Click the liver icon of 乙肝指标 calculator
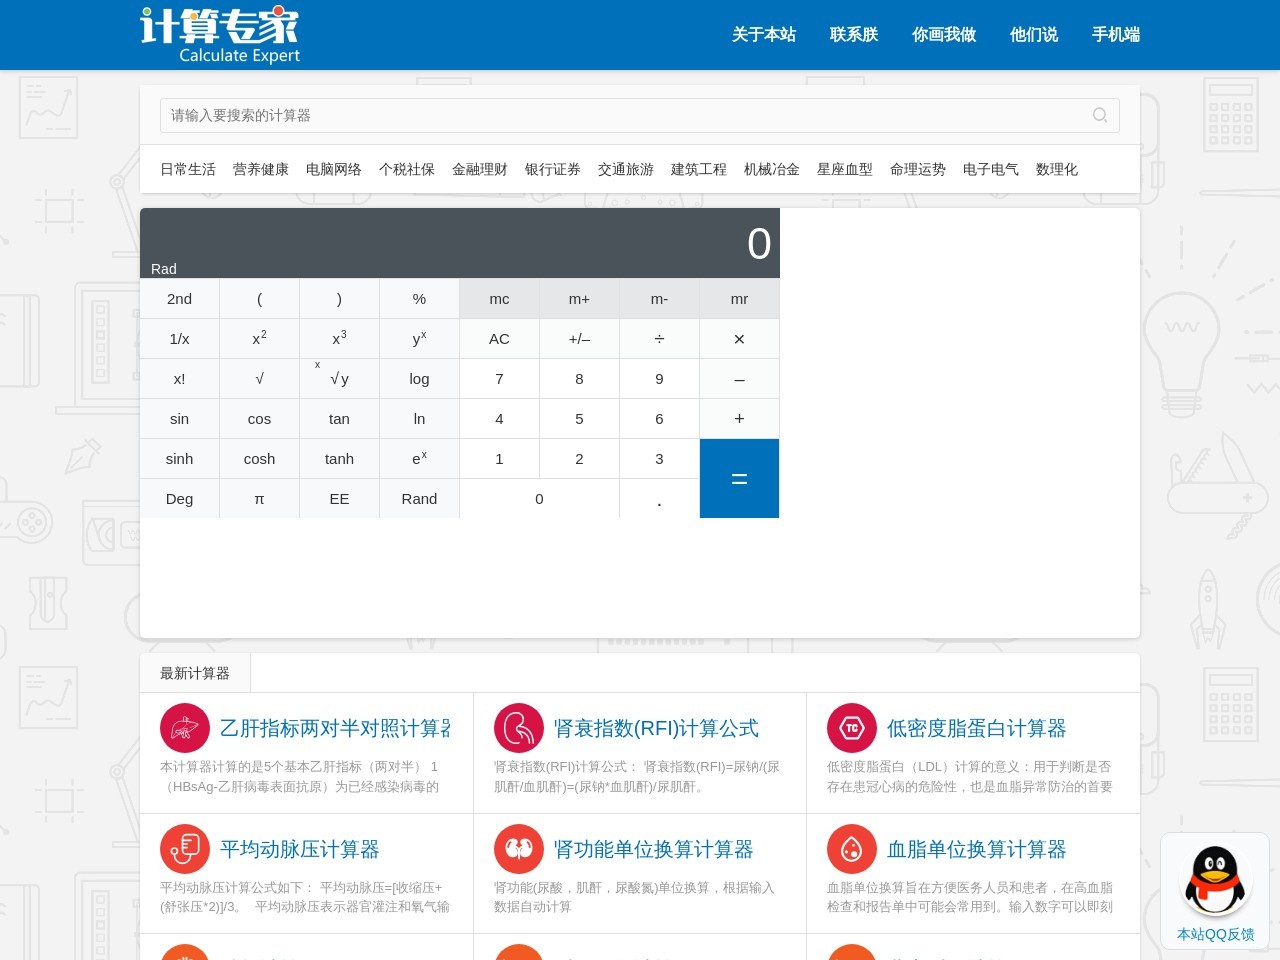Viewport: 1280px width, 960px height. pyautogui.click(x=185, y=728)
